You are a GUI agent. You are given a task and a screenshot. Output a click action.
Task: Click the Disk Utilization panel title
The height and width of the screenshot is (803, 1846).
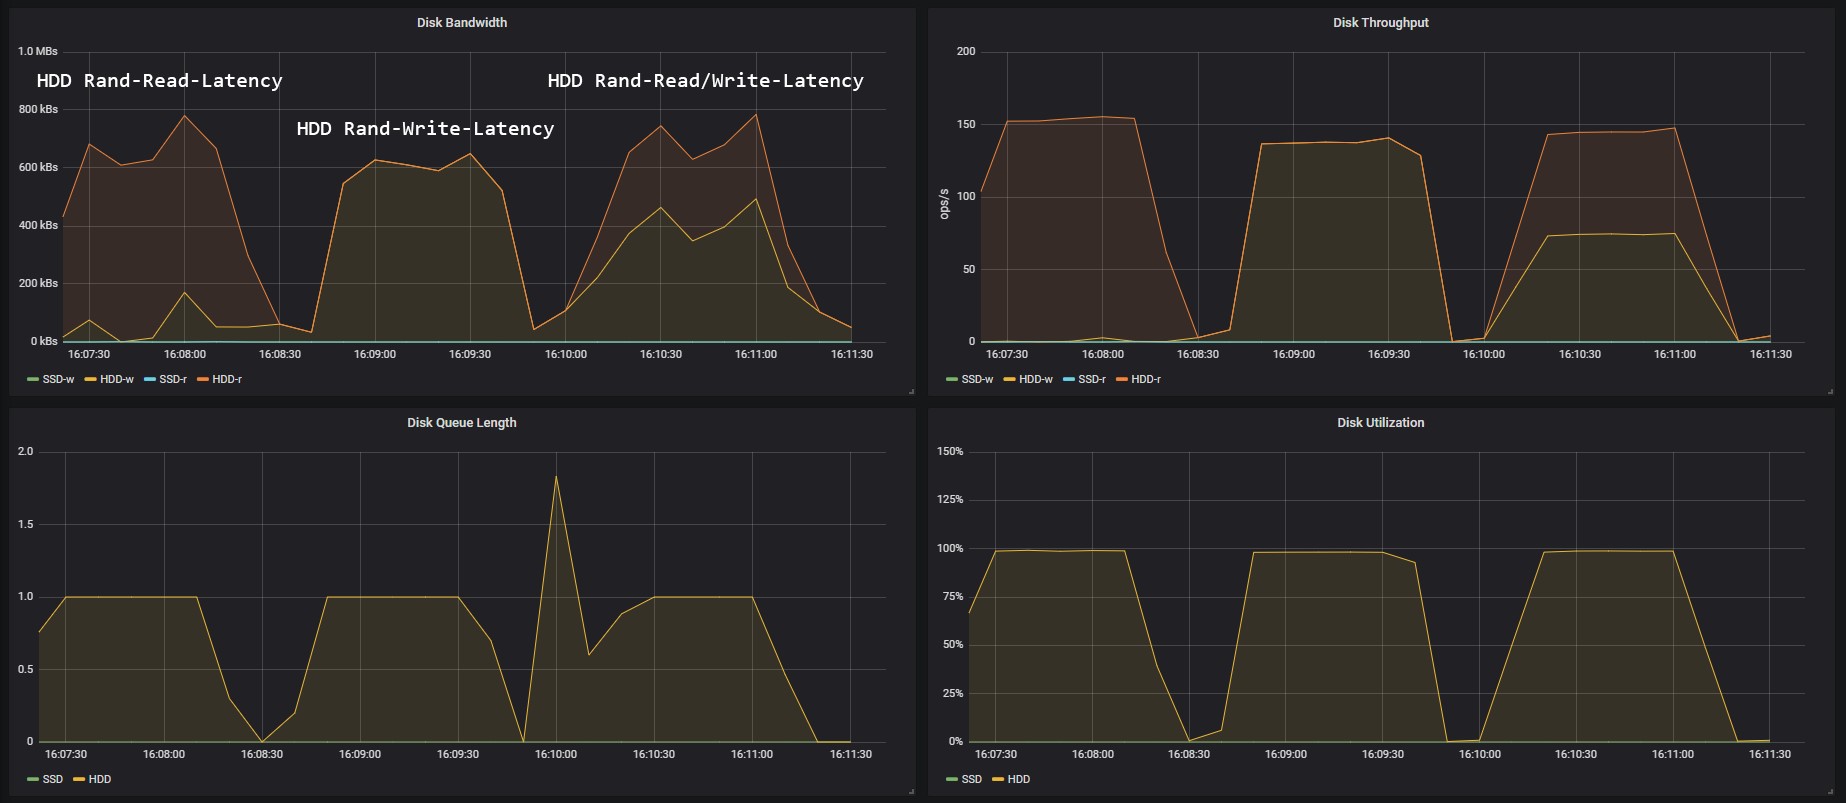point(1380,423)
